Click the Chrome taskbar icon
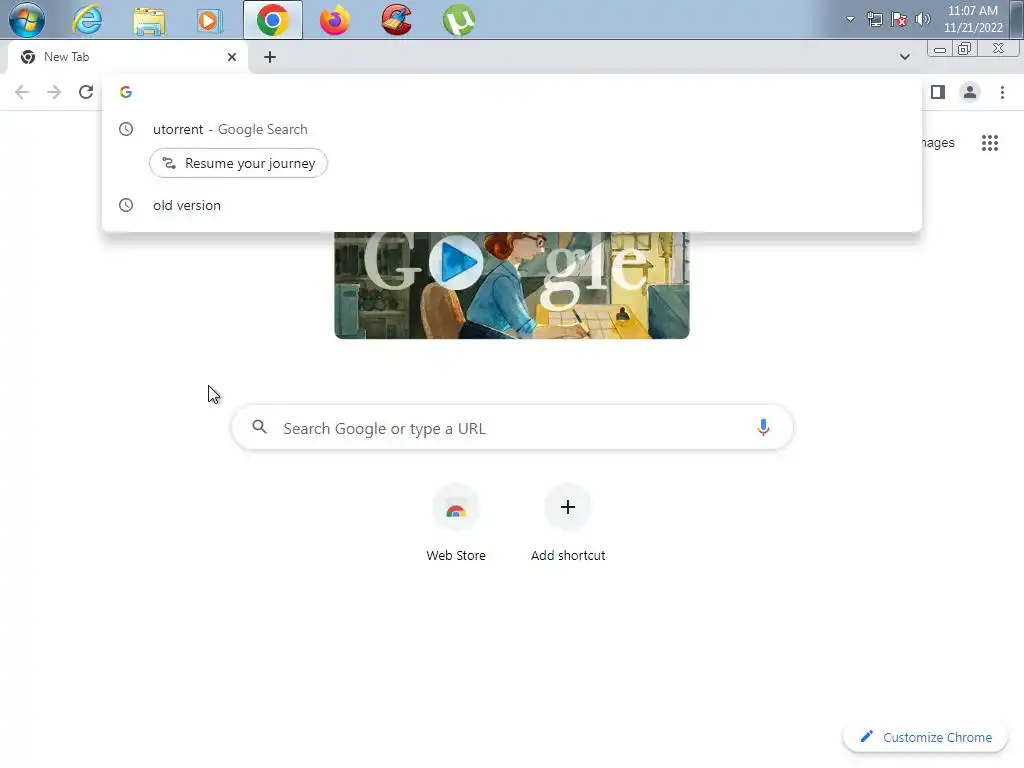1024x768 pixels. tap(273, 20)
